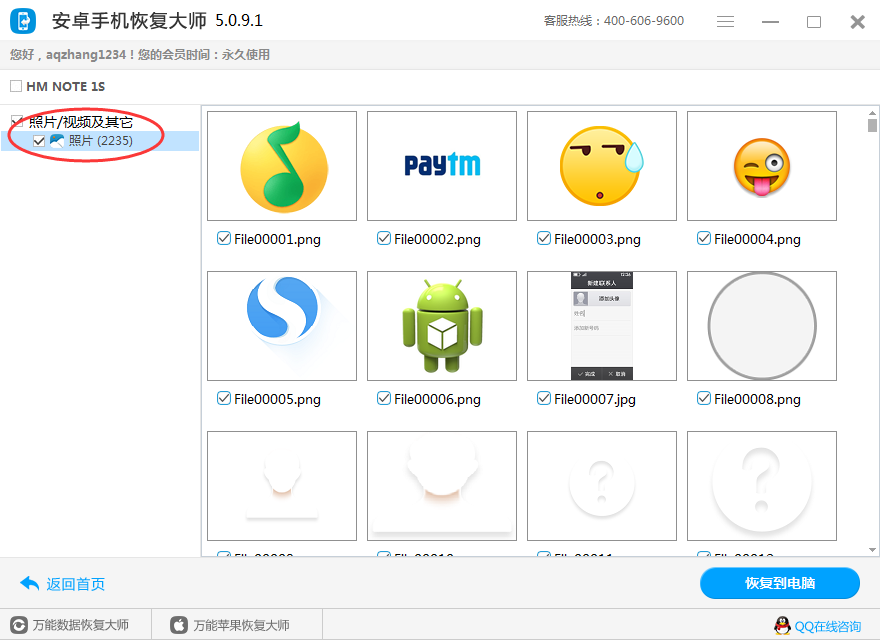Image resolution: width=880 pixels, height=640 pixels.
Task: Click the File00006.png file name
Action: [437, 399]
